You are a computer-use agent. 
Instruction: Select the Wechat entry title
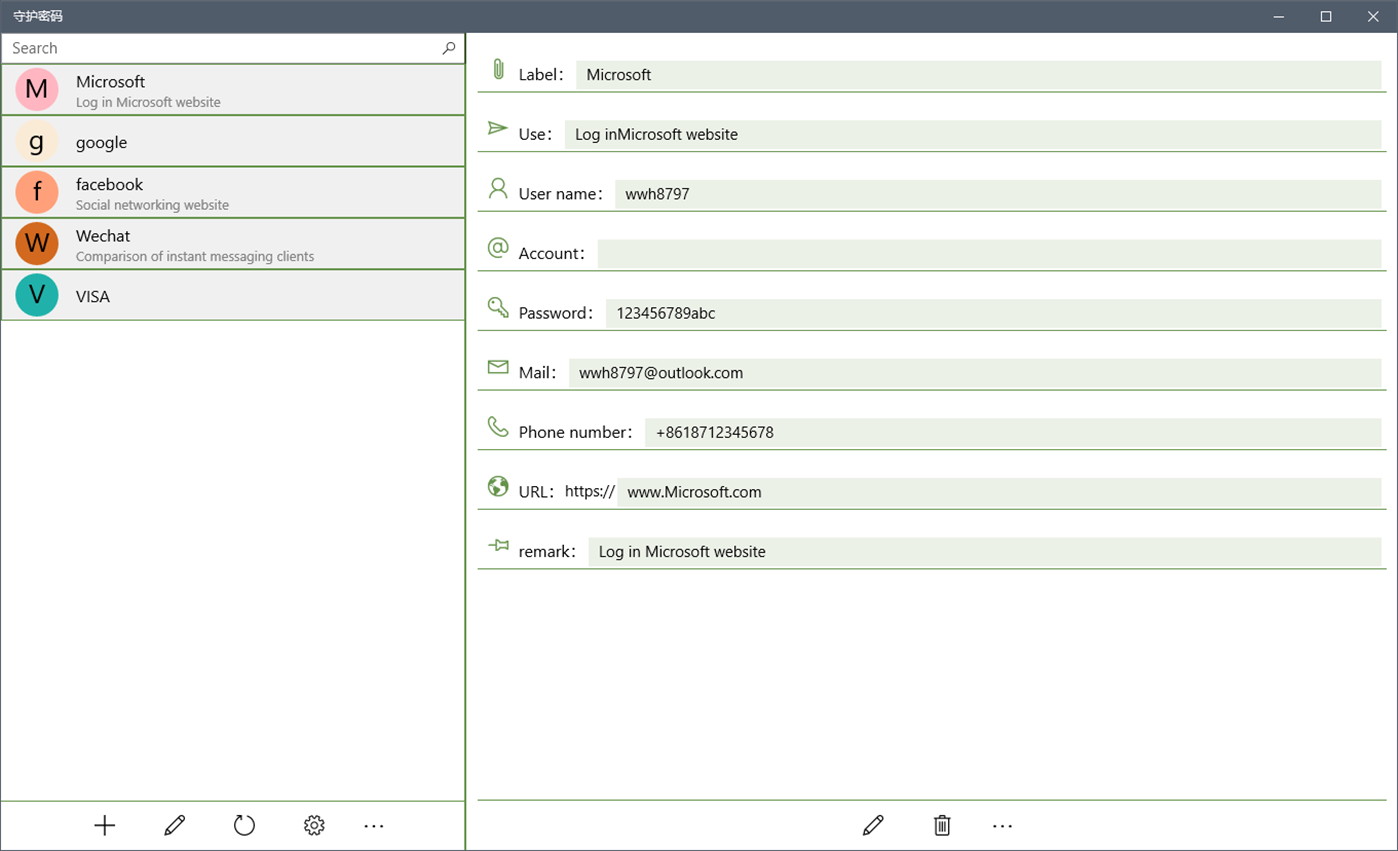103,236
